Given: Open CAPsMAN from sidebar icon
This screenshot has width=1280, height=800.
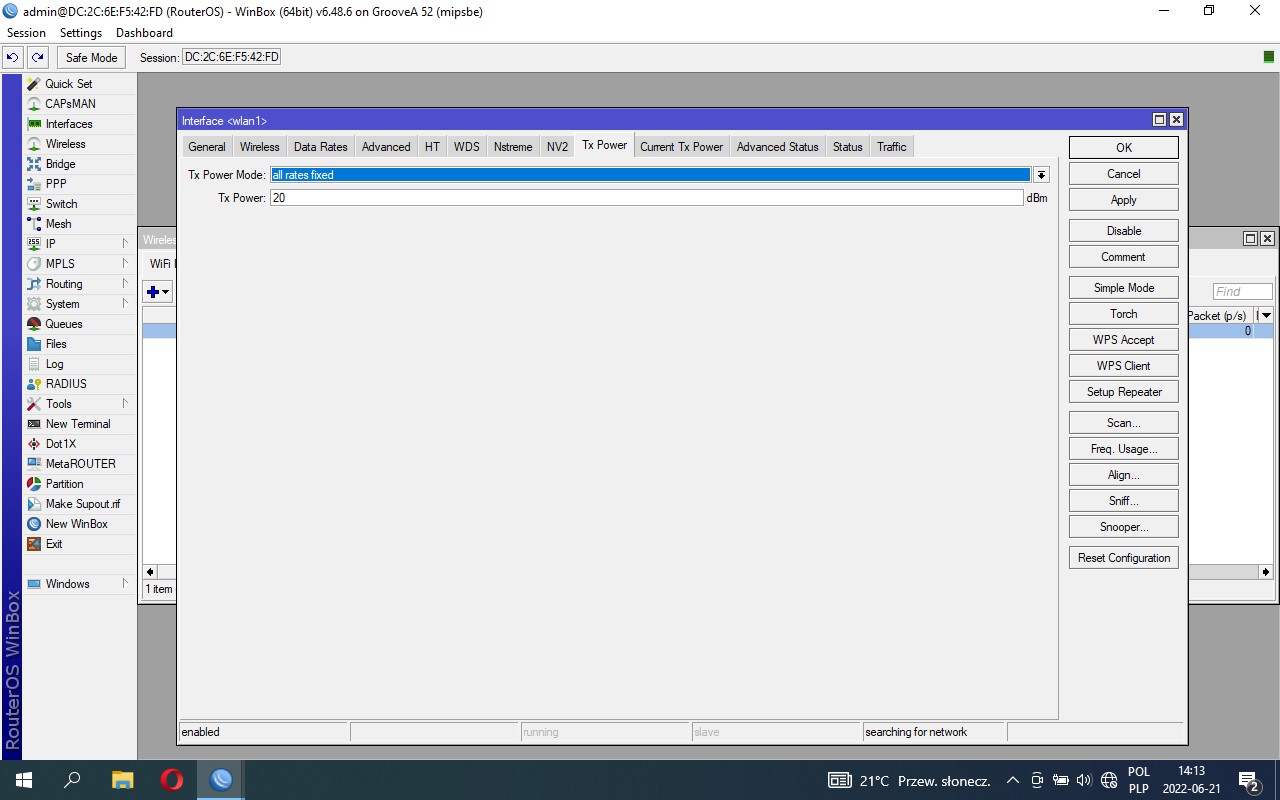Looking at the screenshot, I should (x=34, y=104).
